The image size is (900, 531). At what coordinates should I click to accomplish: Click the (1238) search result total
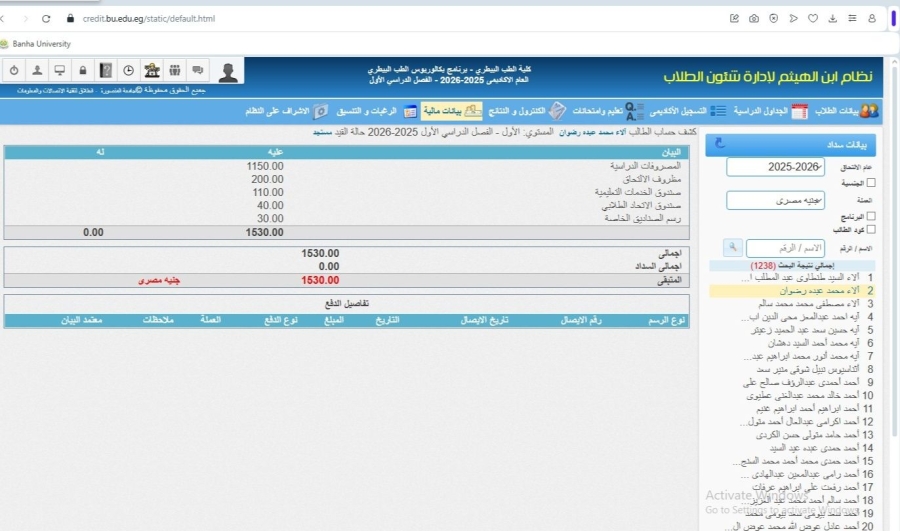click(x=763, y=266)
